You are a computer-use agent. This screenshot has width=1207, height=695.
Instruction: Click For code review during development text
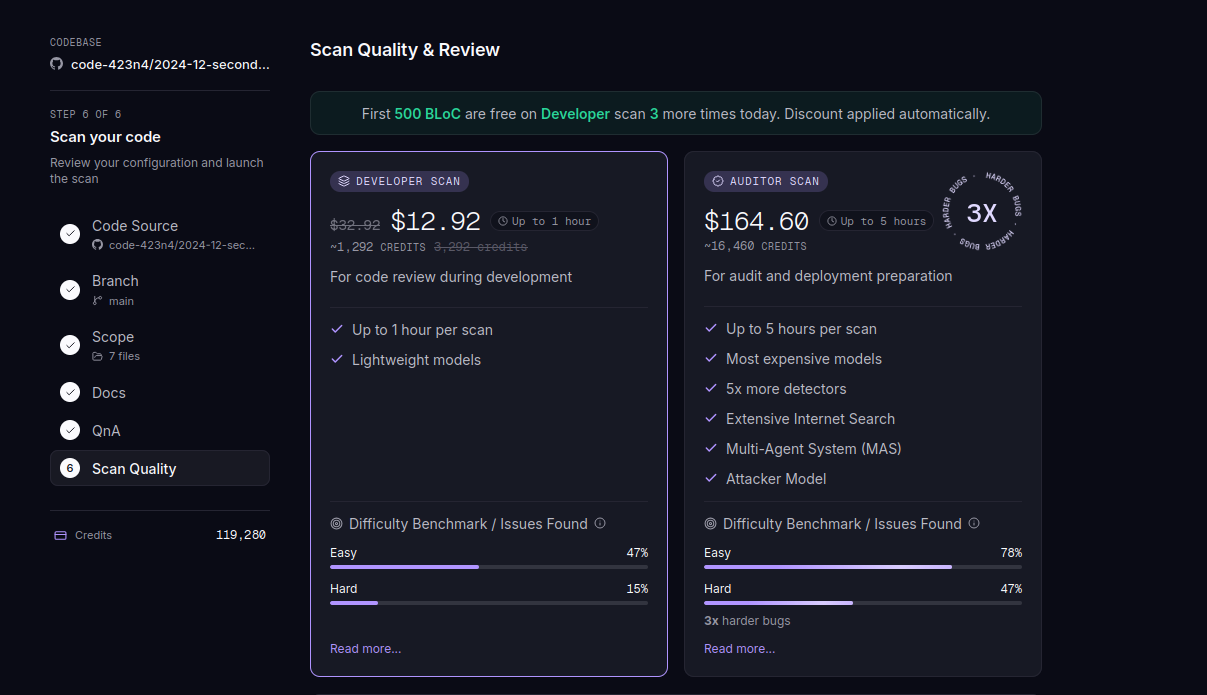451,277
